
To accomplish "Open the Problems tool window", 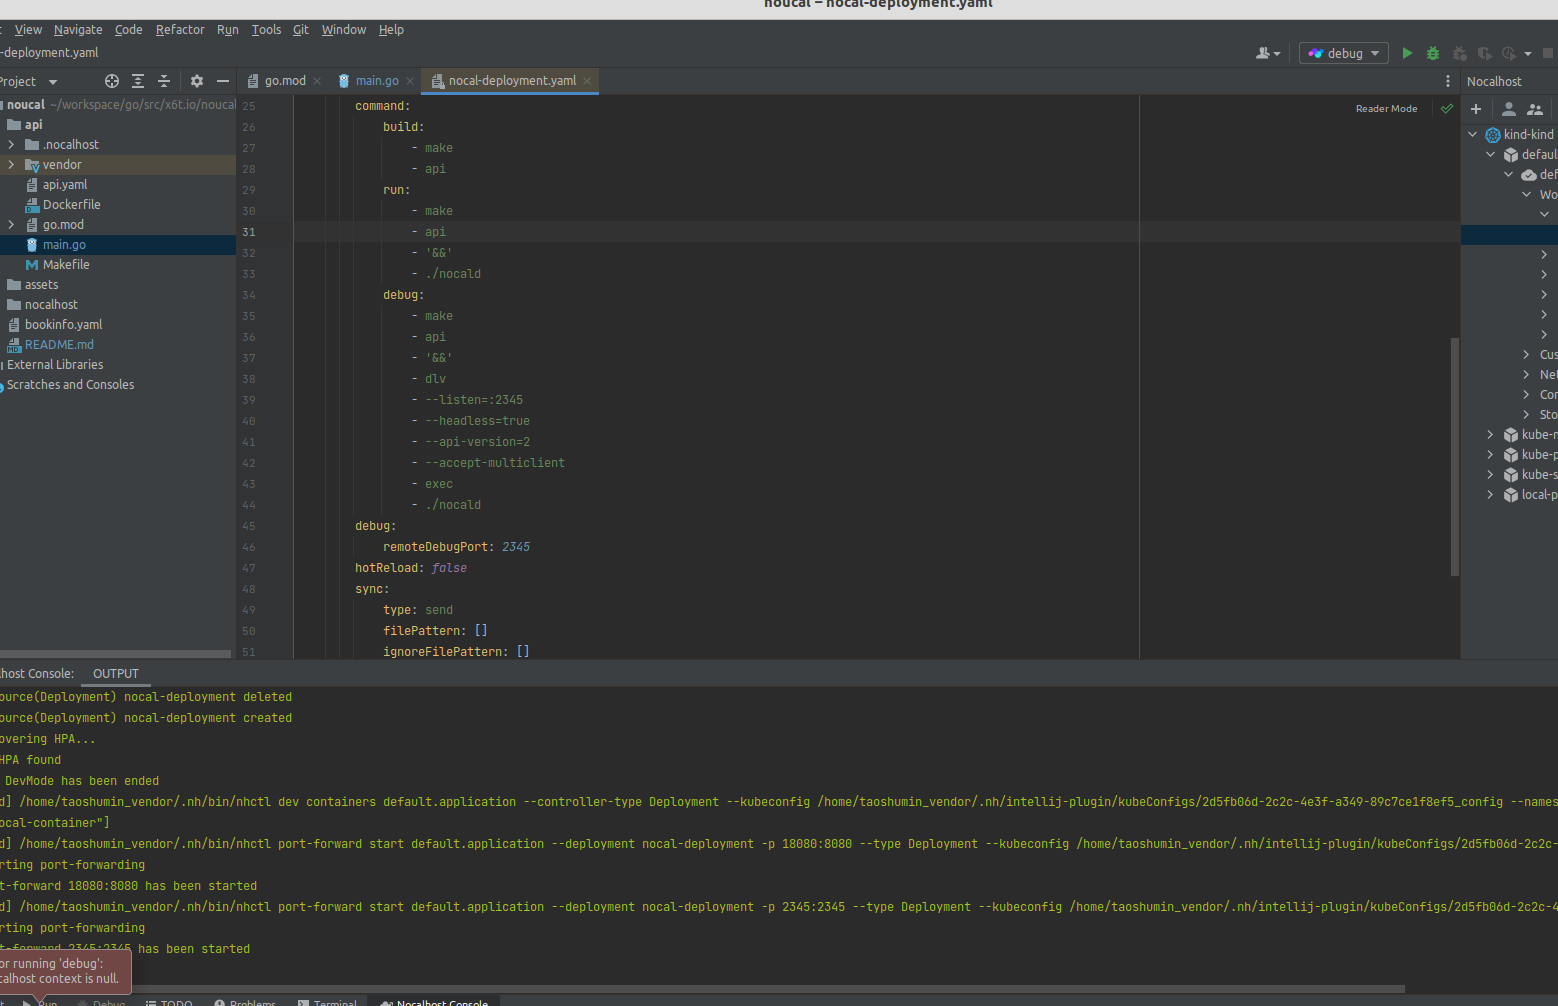I will [250, 1002].
